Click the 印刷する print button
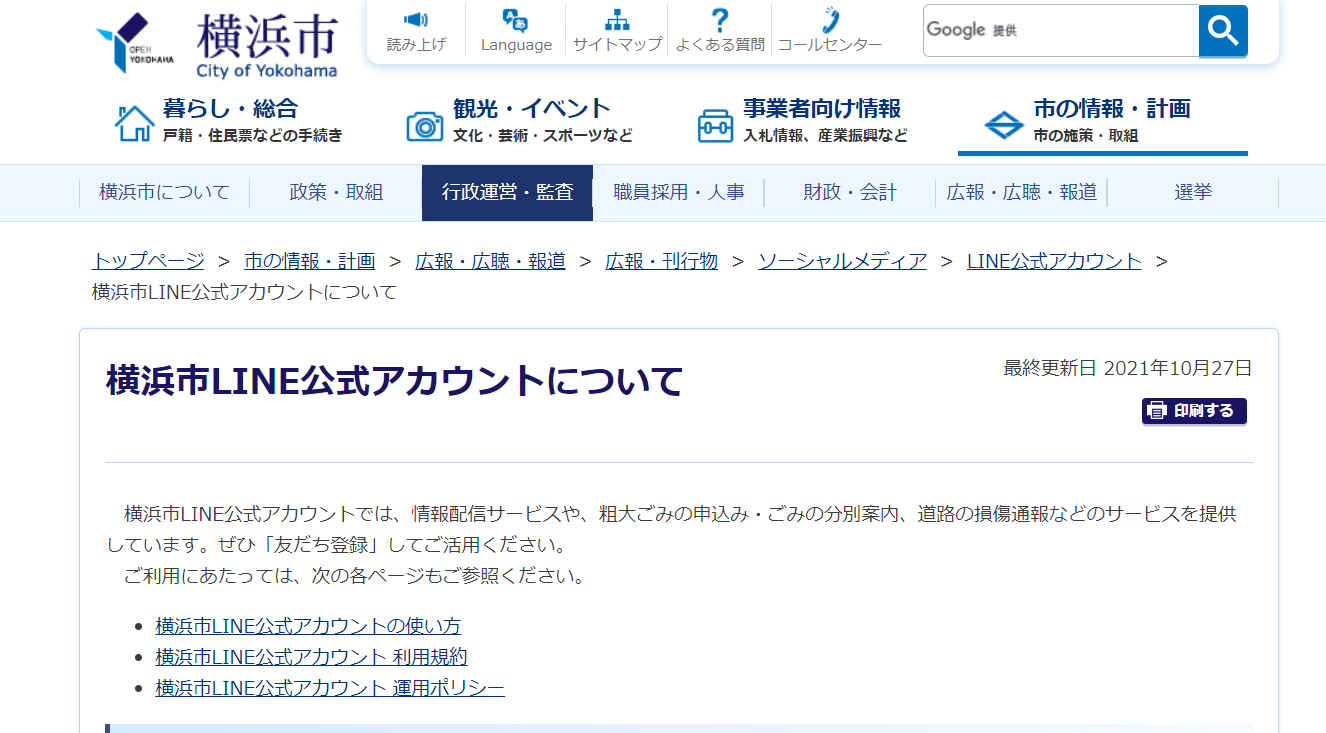 point(1194,411)
